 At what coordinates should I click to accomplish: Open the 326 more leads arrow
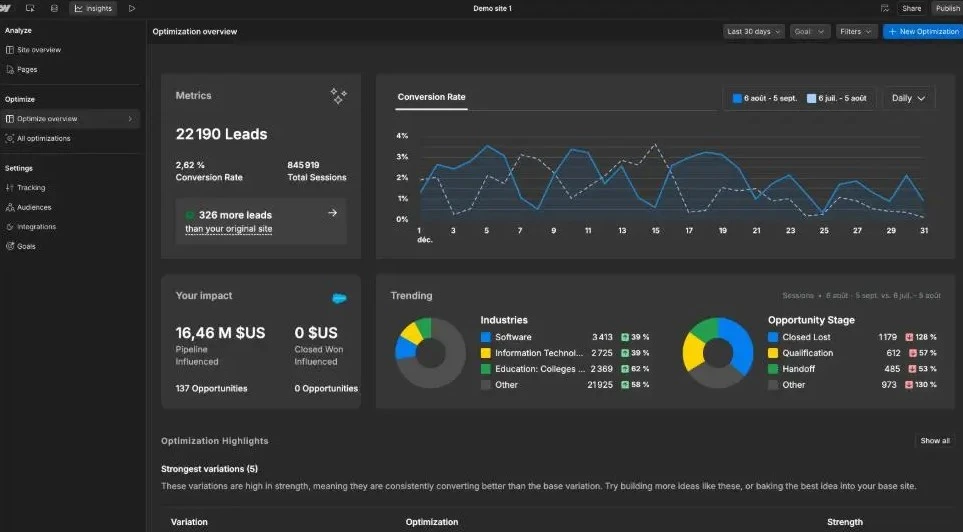[x=332, y=213]
